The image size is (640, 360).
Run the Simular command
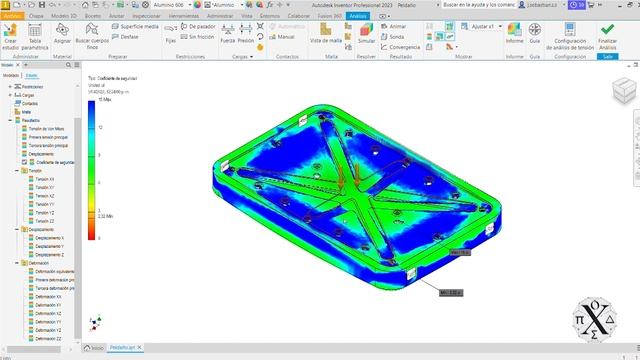[x=367, y=33]
